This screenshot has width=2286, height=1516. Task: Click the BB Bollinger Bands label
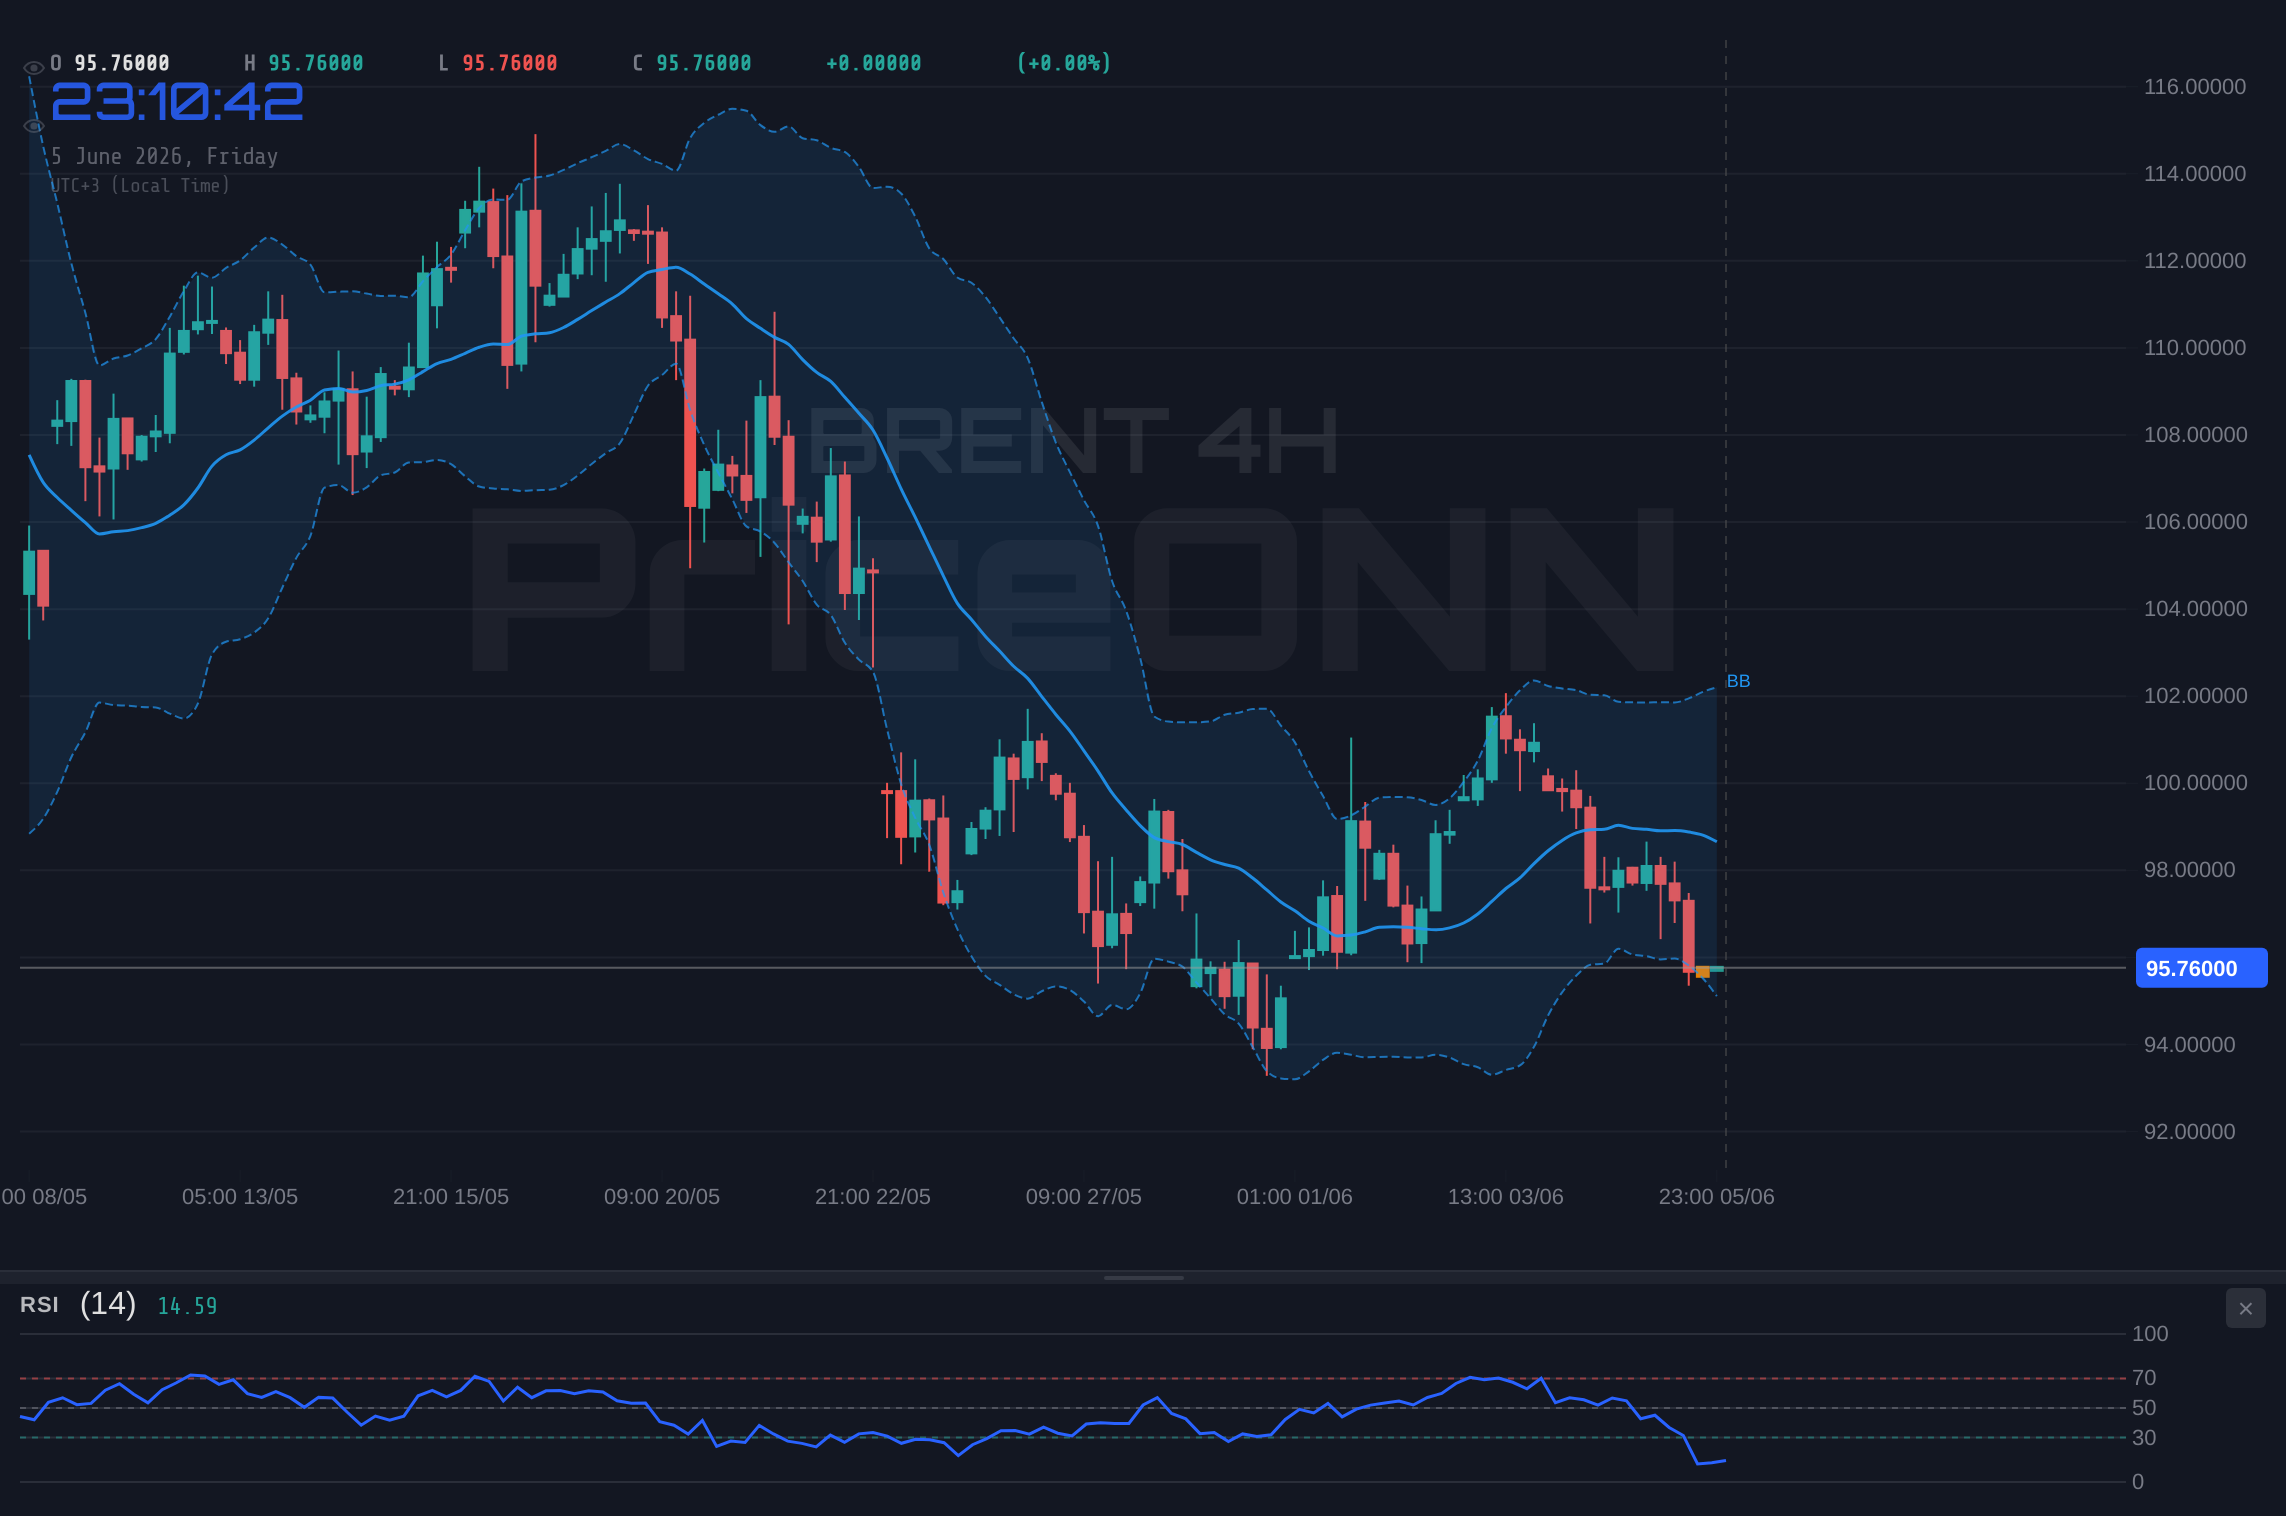point(1738,681)
